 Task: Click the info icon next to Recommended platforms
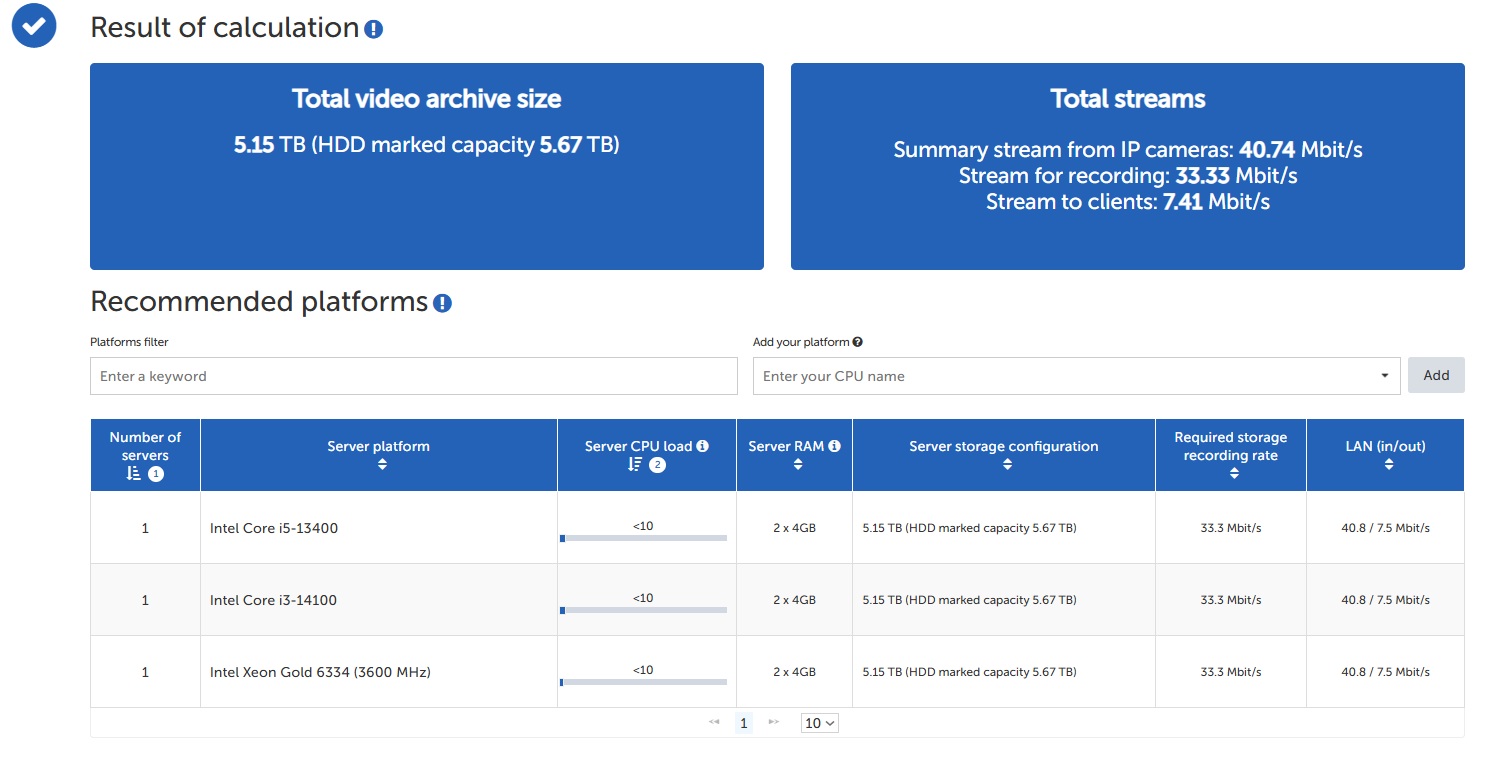click(x=442, y=303)
